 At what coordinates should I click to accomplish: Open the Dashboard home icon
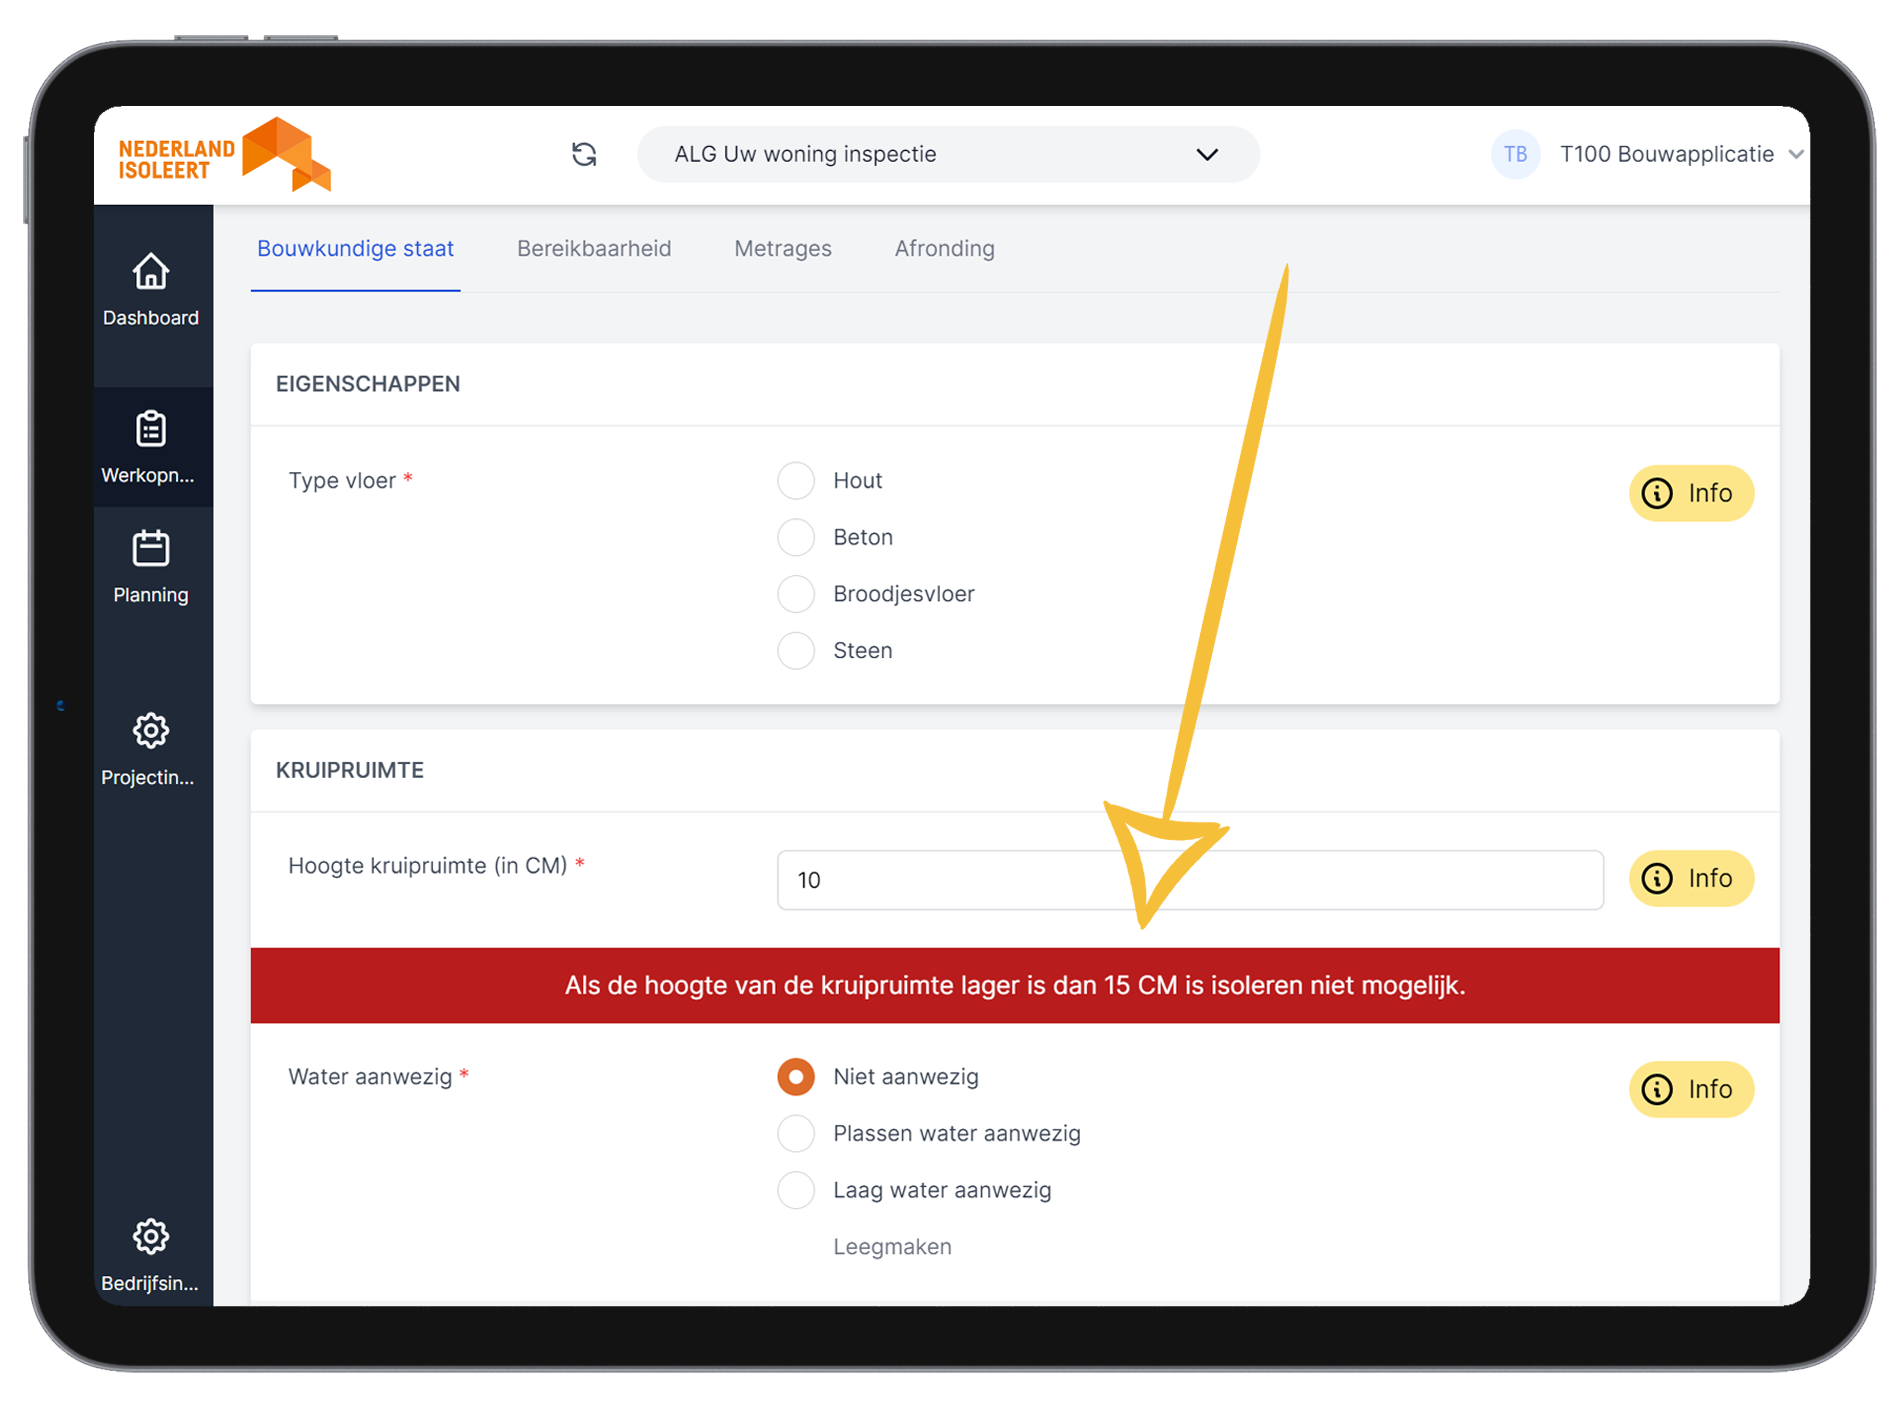(x=151, y=271)
